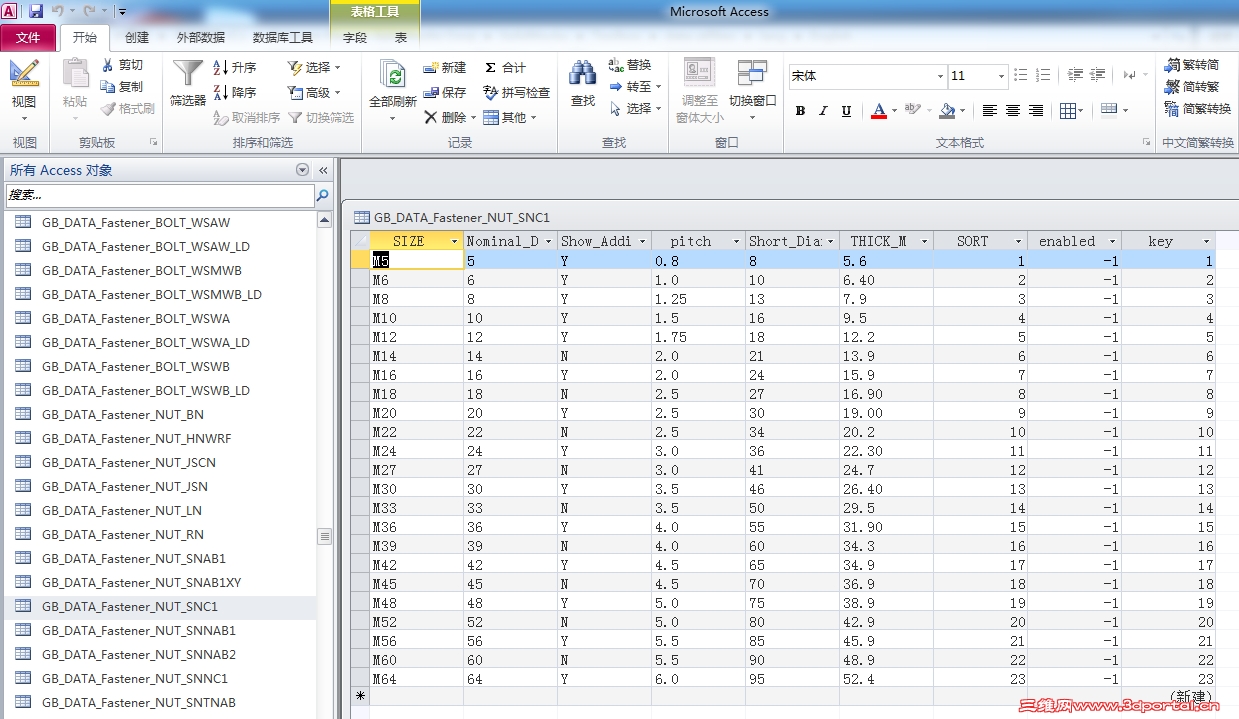1239x719 pixels.
Task: Click the 全部刷新 refresh all icon
Action: tap(393, 75)
